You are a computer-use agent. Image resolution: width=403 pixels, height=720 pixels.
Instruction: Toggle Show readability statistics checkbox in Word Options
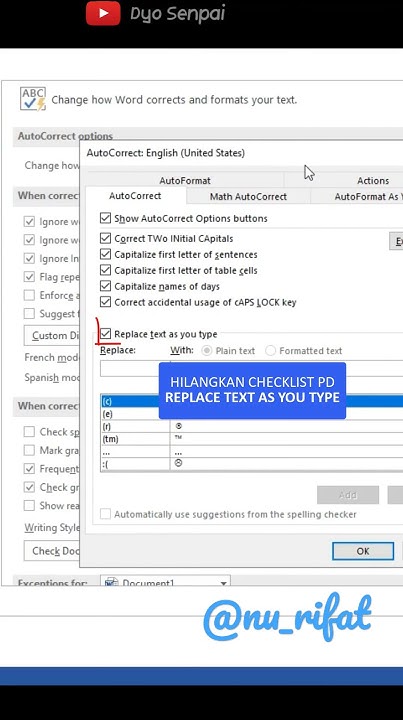pos(29,506)
